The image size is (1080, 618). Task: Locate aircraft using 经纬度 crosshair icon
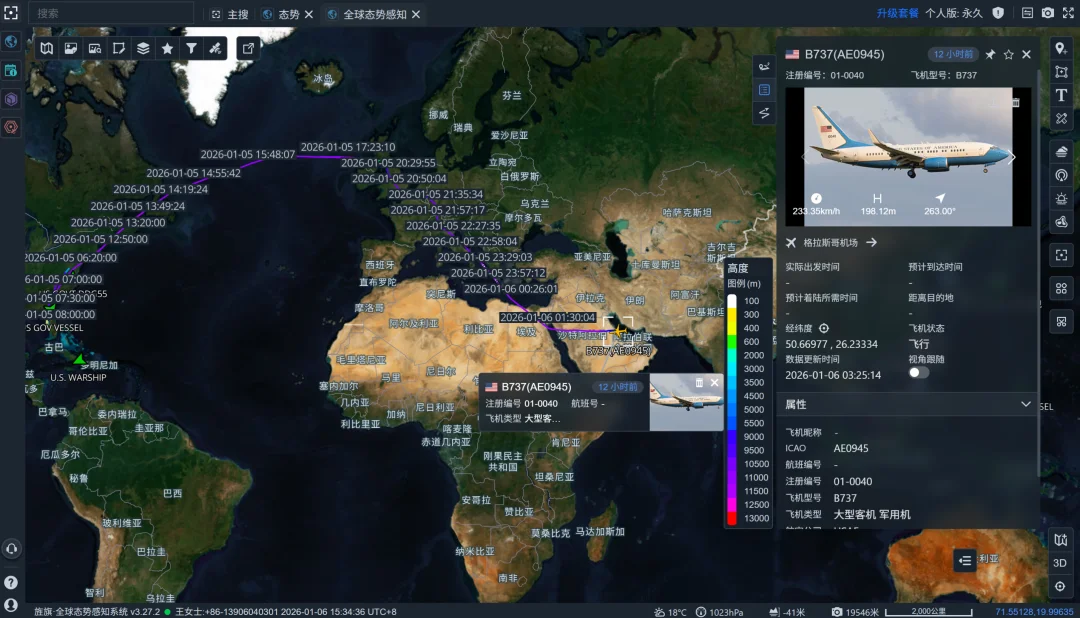coord(824,328)
